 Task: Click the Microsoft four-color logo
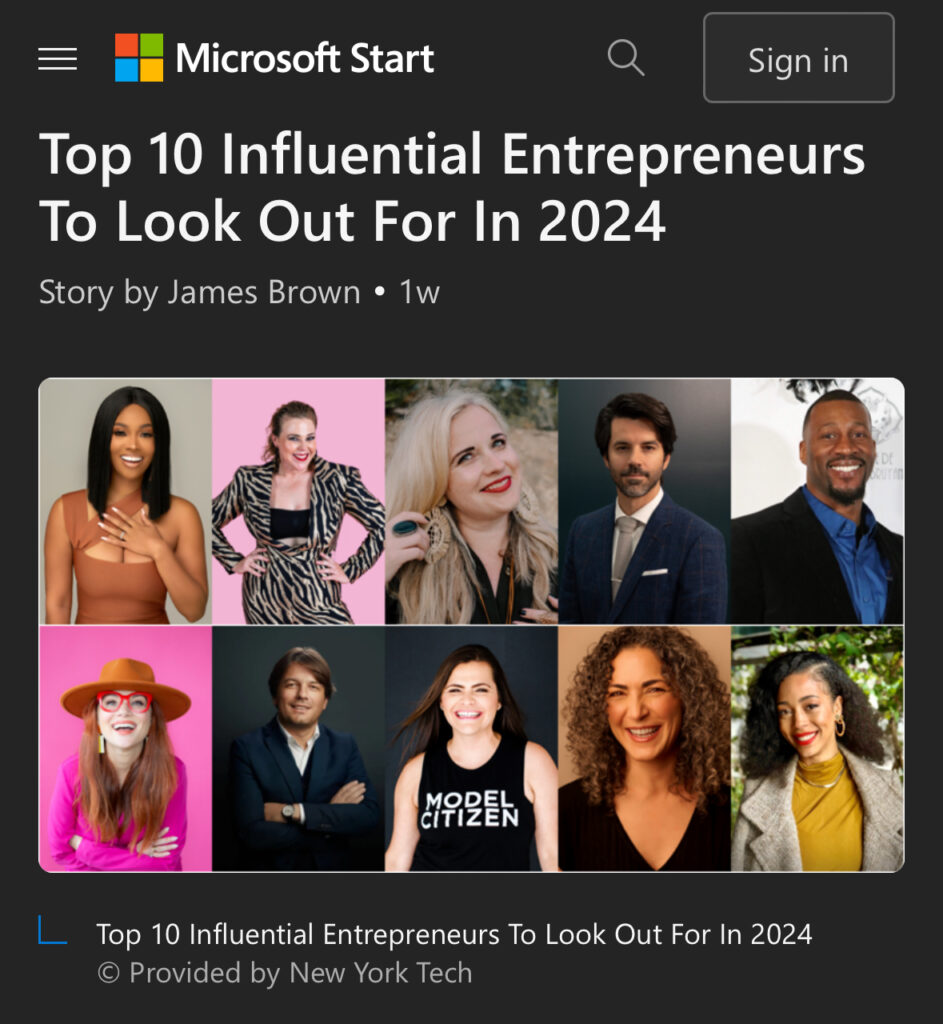pos(139,58)
